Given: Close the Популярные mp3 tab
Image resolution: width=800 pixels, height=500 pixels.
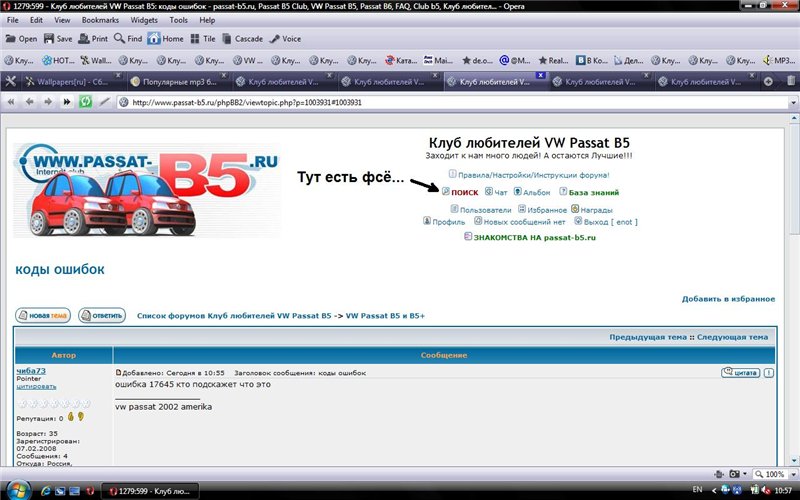Looking at the screenshot, I should [x=223, y=76].
